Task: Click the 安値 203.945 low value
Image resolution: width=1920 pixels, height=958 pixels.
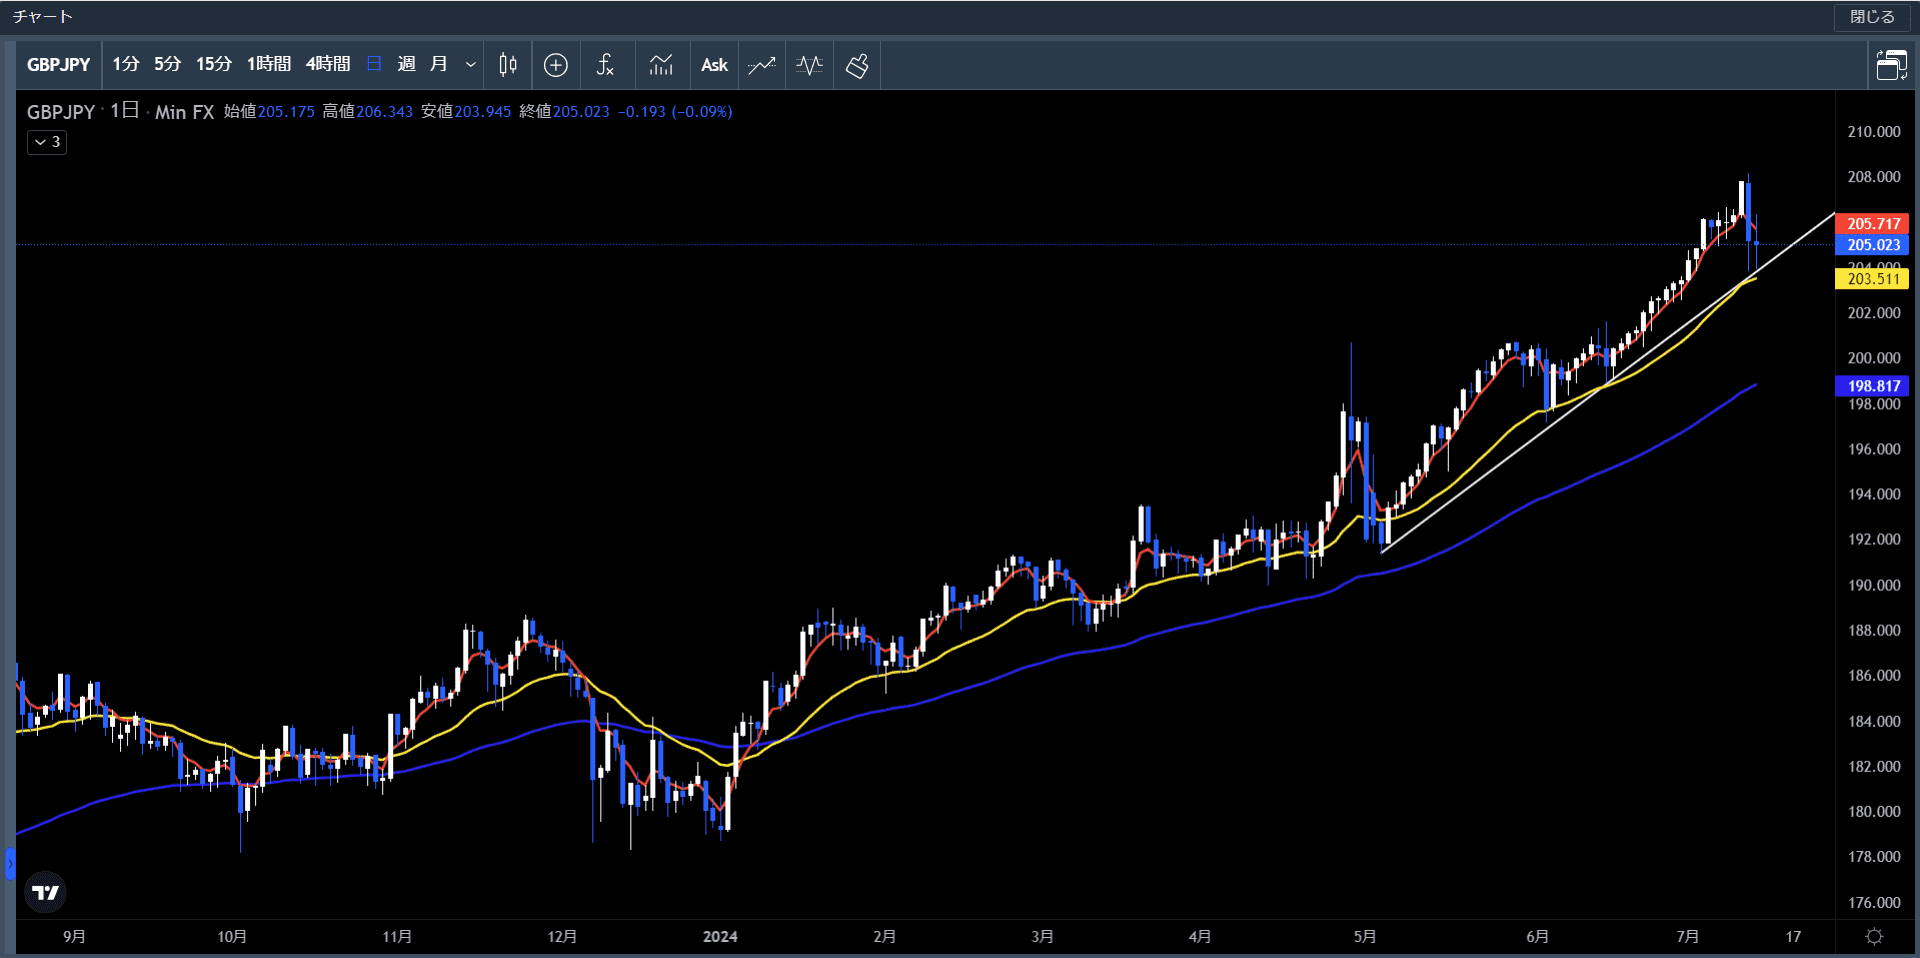Action: 466,112
